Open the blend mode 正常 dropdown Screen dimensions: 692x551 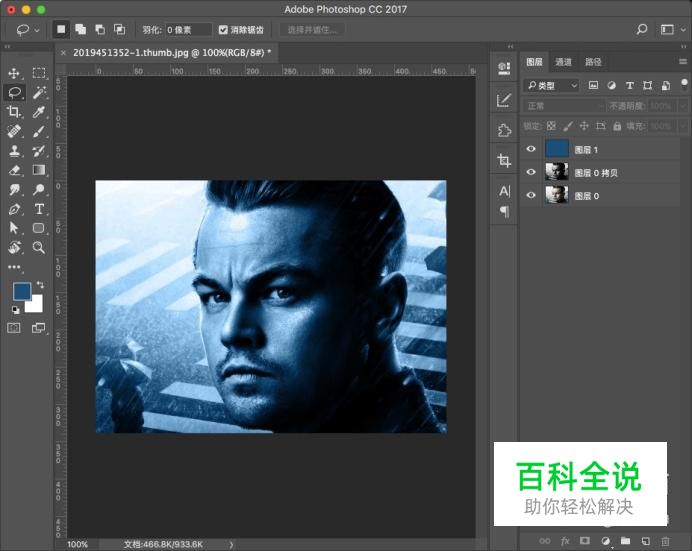[563, 106]
